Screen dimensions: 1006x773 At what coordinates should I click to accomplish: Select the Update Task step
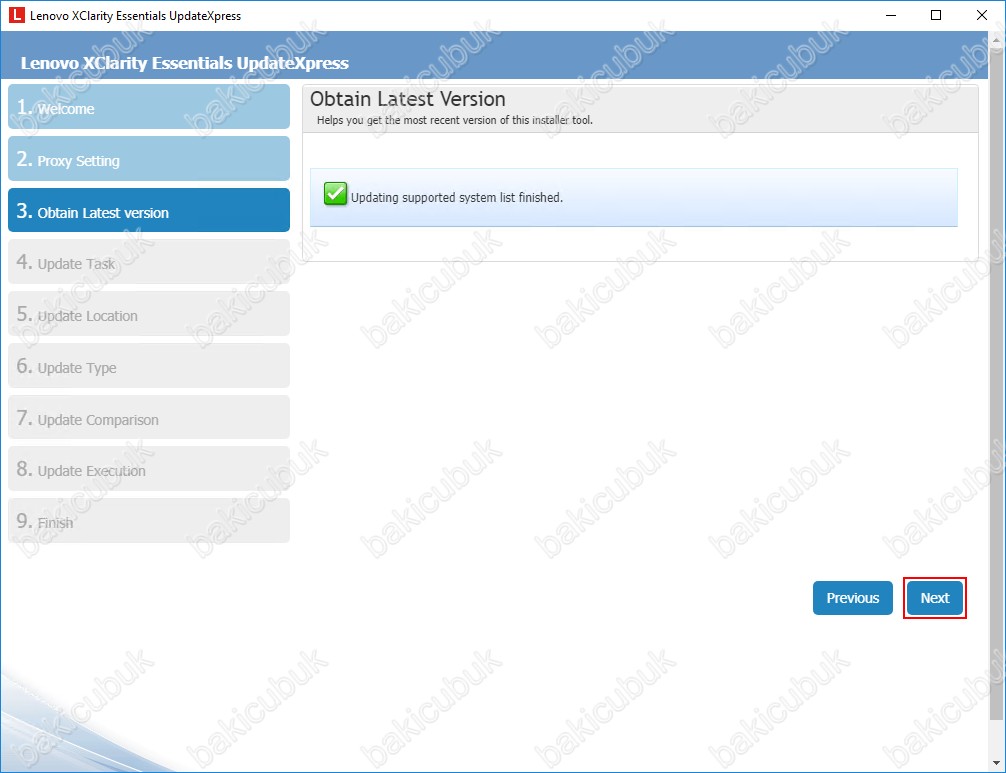[x=149, y=262]
